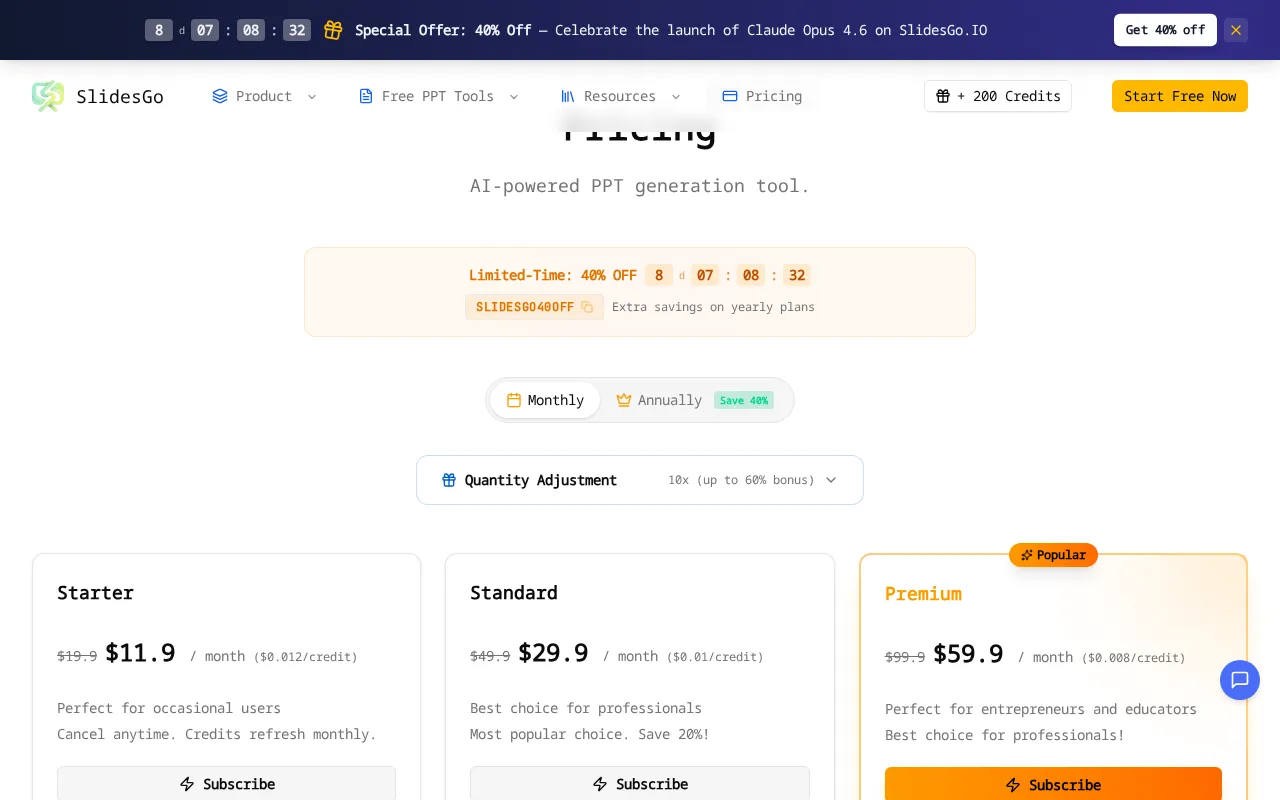
Task: Switch billing to Annually
Action: (x=695, y=400)
